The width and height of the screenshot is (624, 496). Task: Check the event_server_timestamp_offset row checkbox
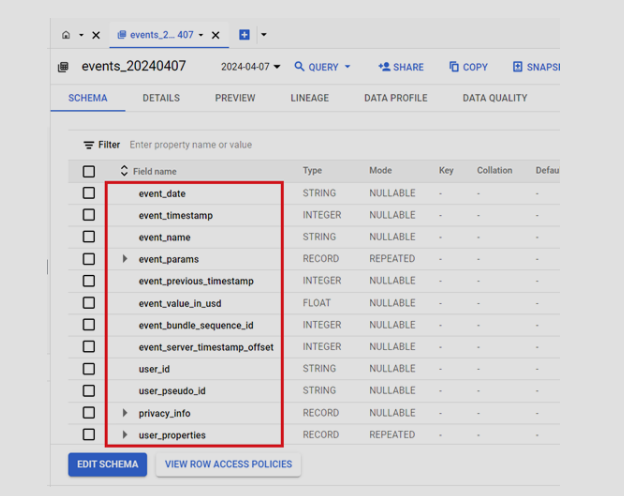tap(89, 347)
